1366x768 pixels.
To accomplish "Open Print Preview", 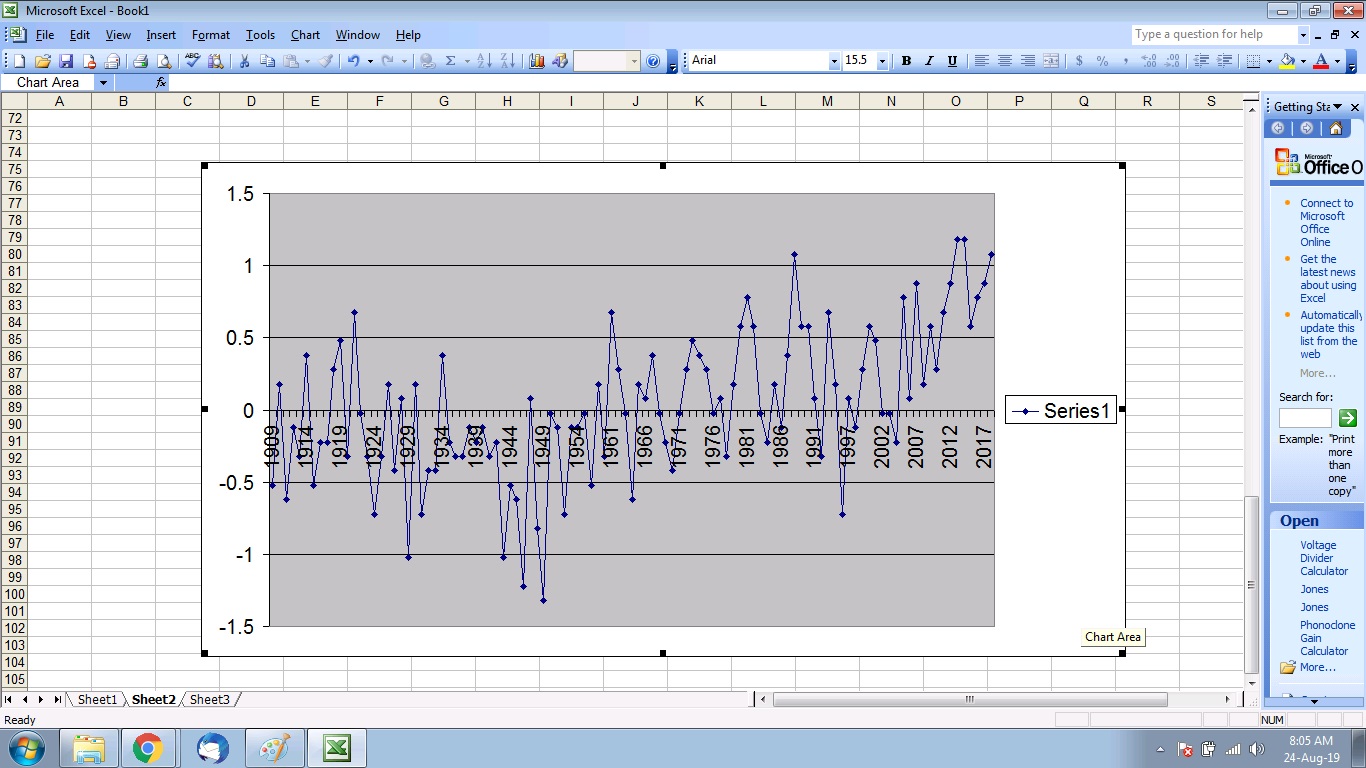I will point(164,61).
